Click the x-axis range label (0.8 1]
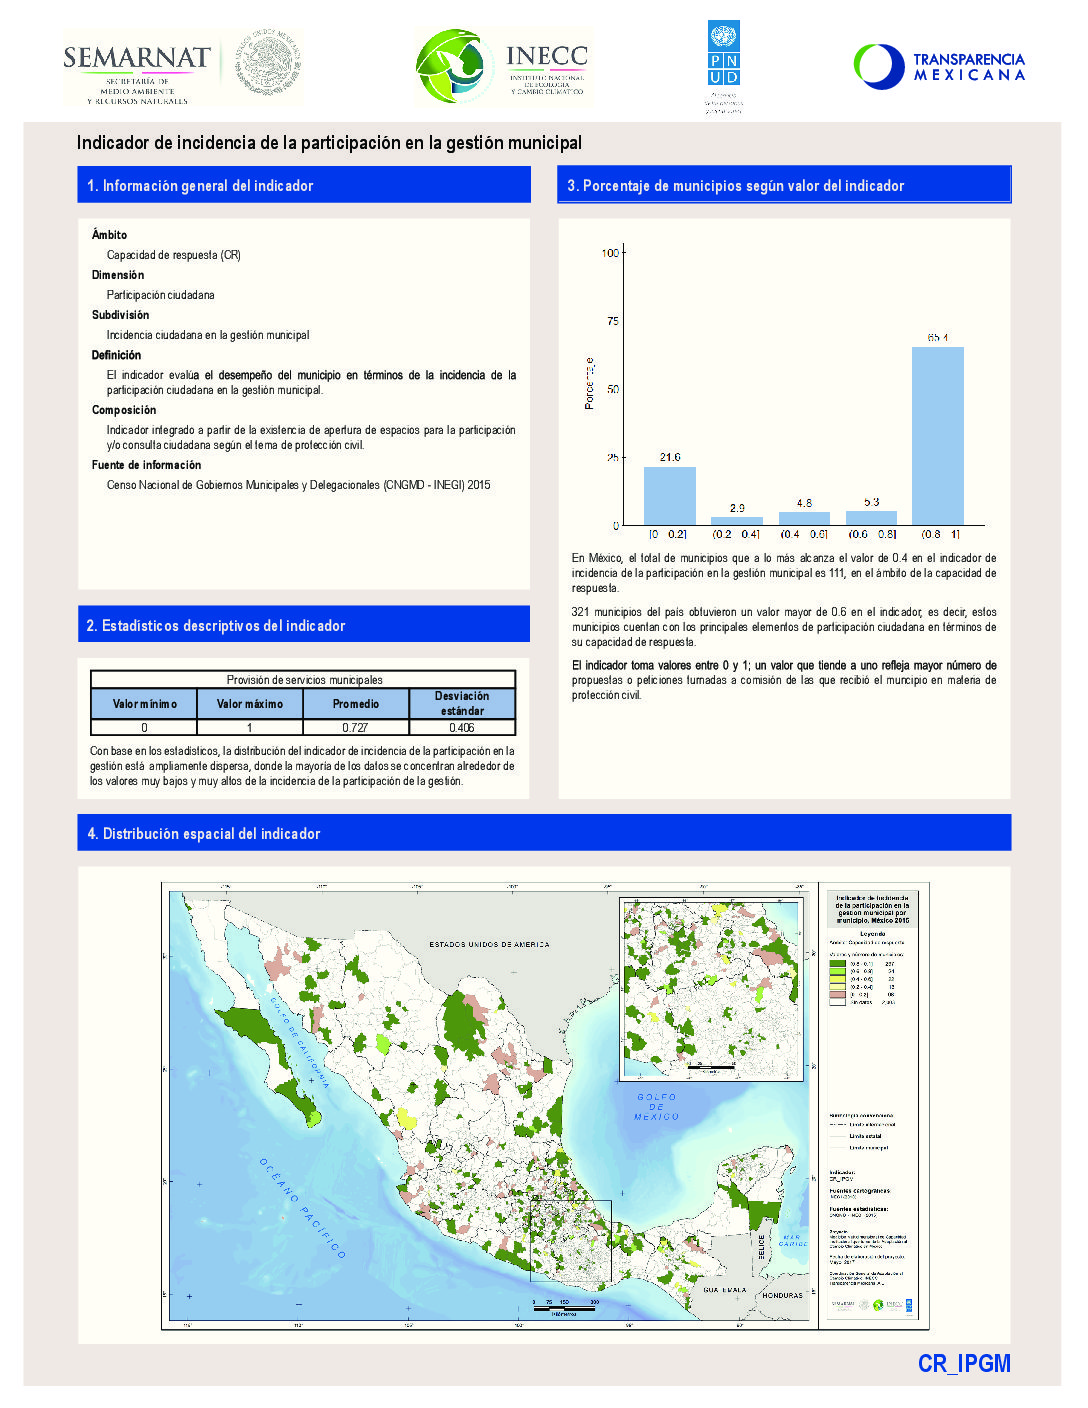Viewport: 1088px width, 1408px height. (940, 534)
